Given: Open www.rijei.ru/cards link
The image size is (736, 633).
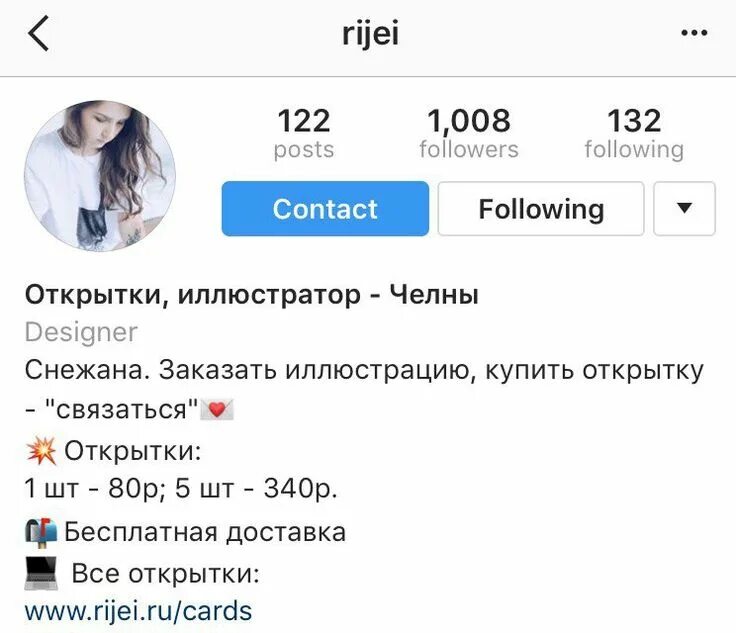Looking at the screenshot, I should tap(138, 611).
